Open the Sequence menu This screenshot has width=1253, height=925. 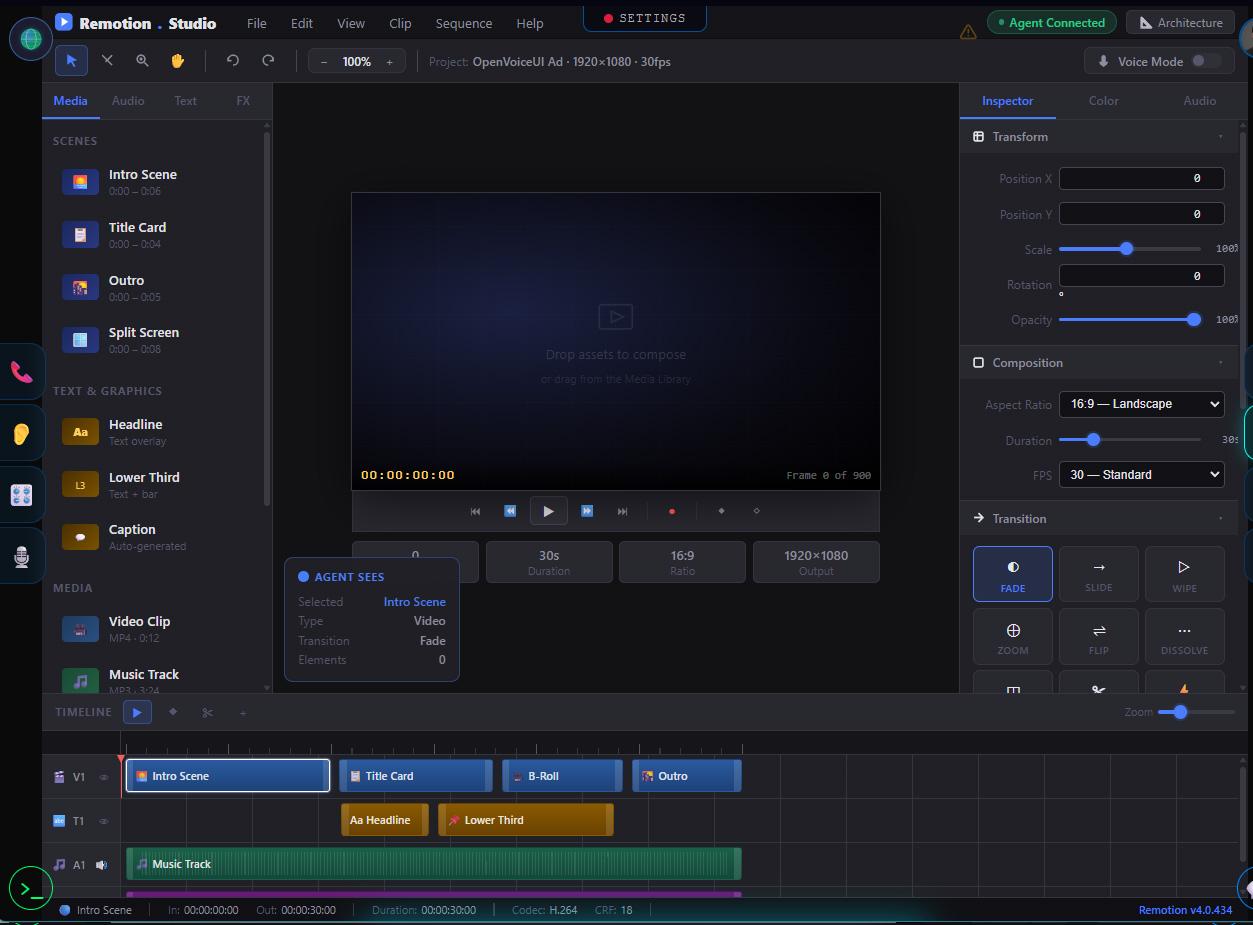point(463,22)
